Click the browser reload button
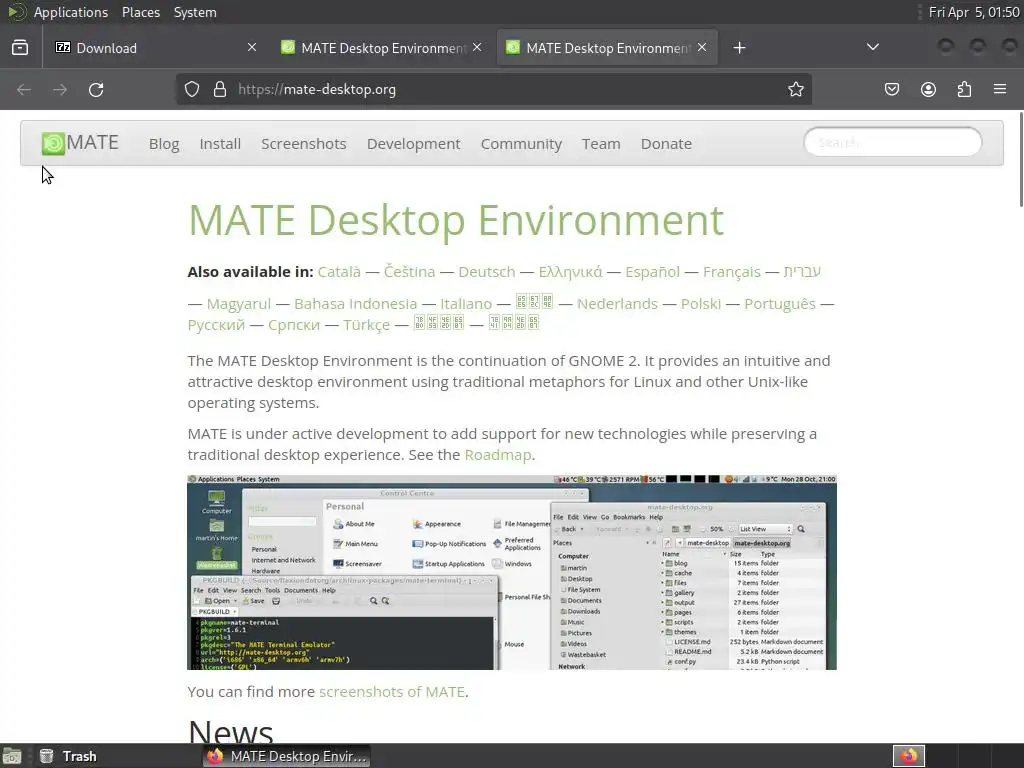Image resolution: width=1024 pixels, height=768 pixels. coord(96,89)
